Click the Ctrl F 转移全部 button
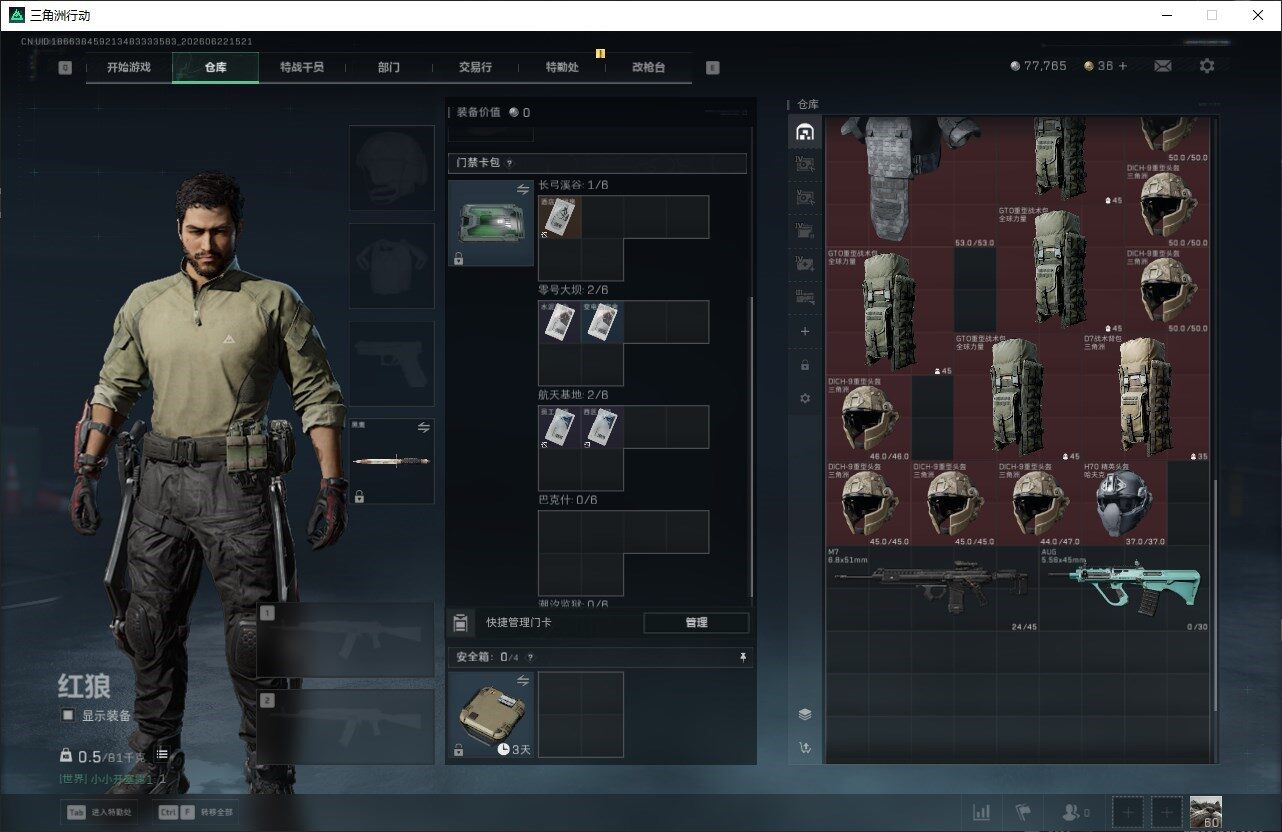The width and height of the screenshot is (1282, 832). pos(196,812)
